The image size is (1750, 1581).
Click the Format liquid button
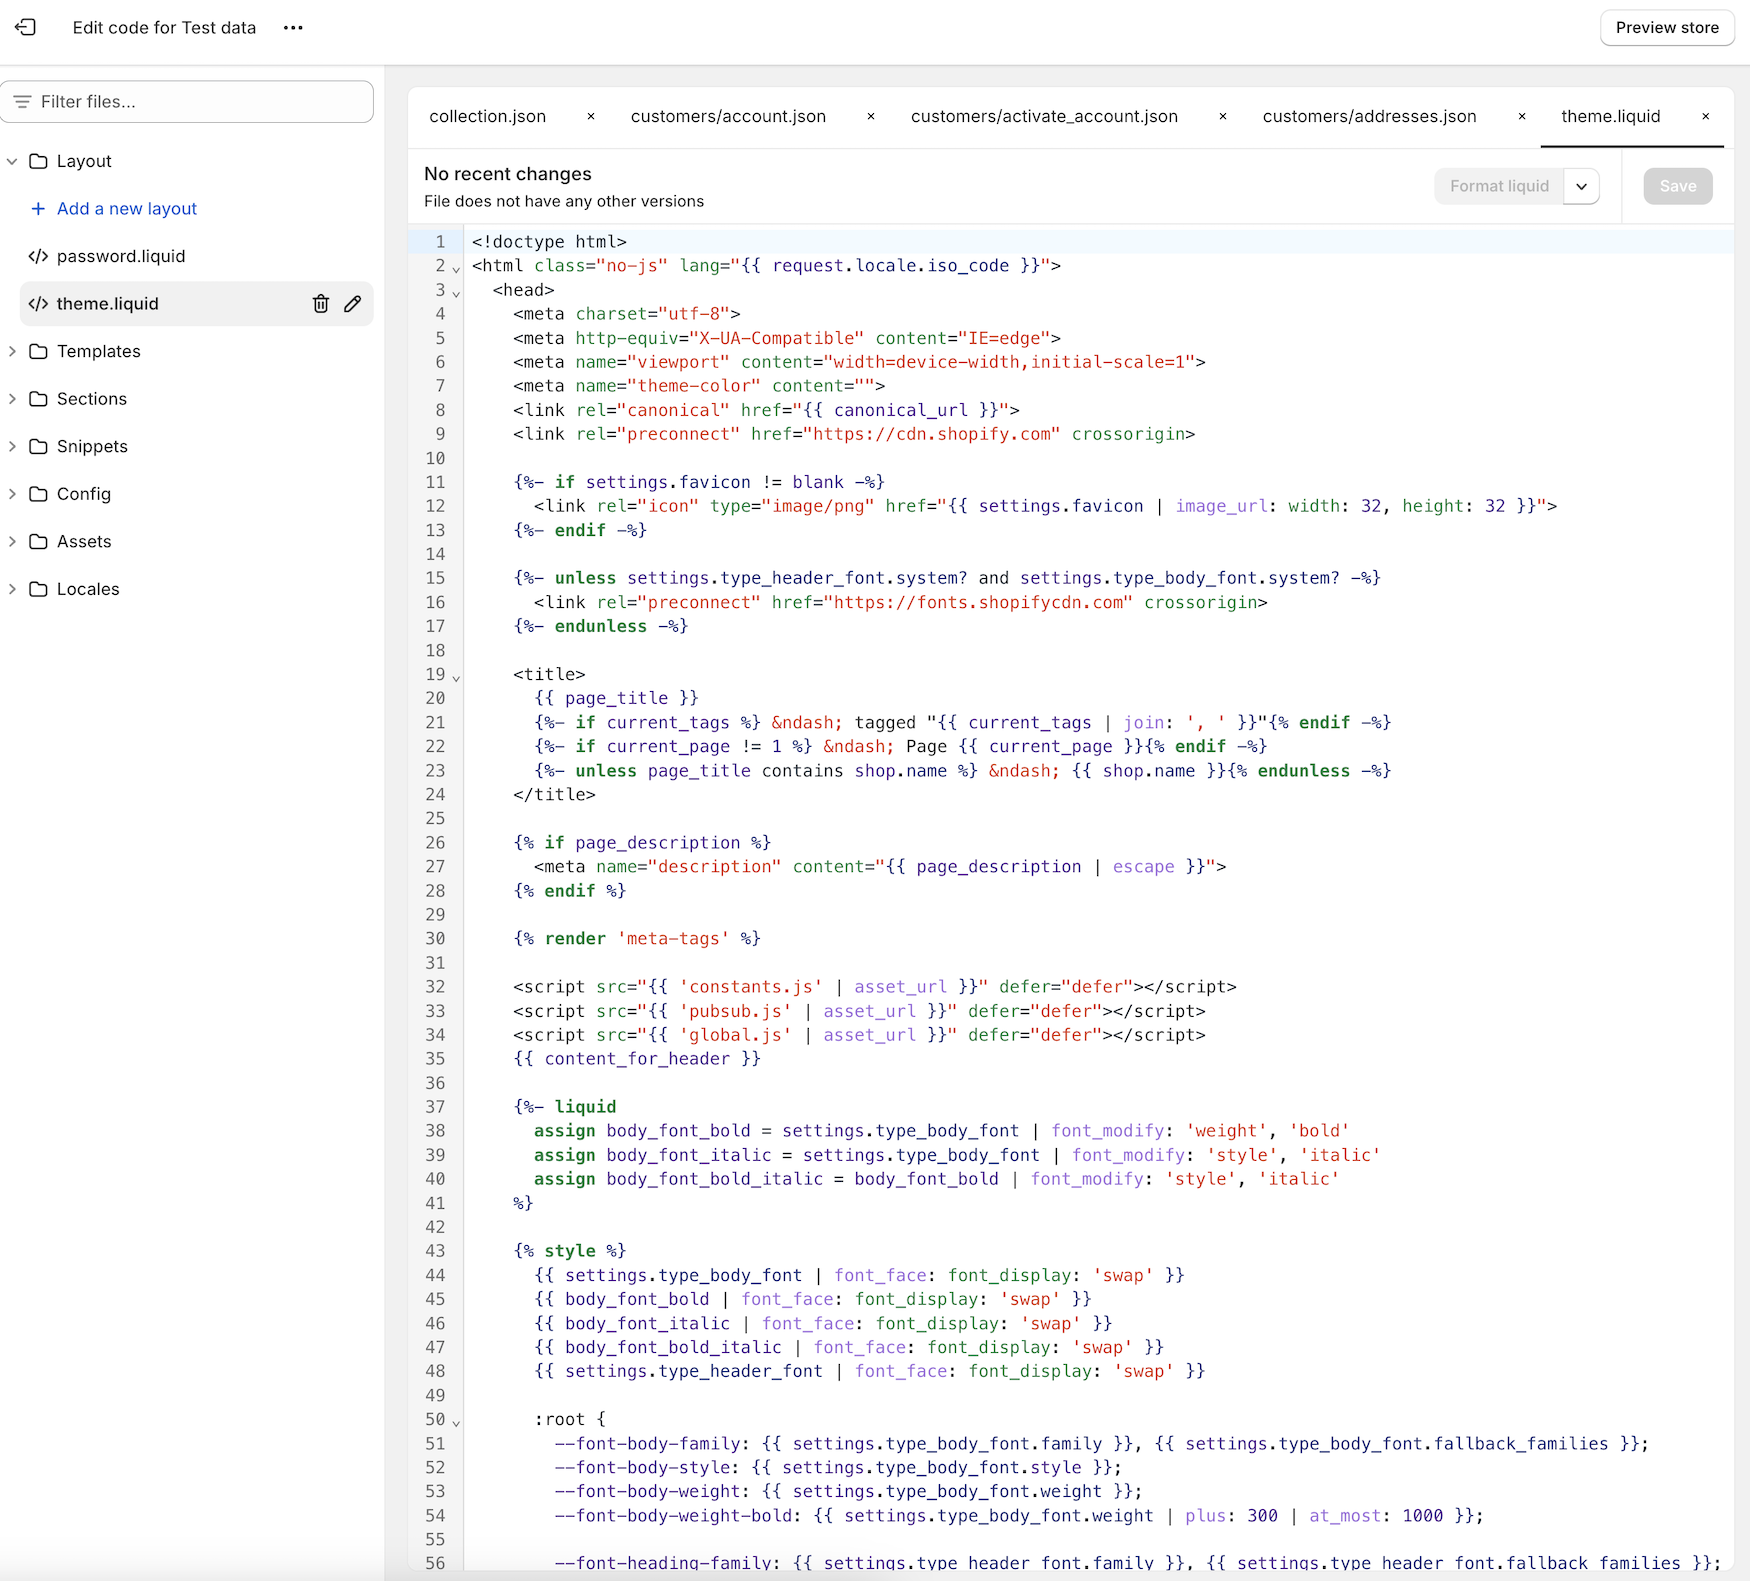[x=1499, y=186]
